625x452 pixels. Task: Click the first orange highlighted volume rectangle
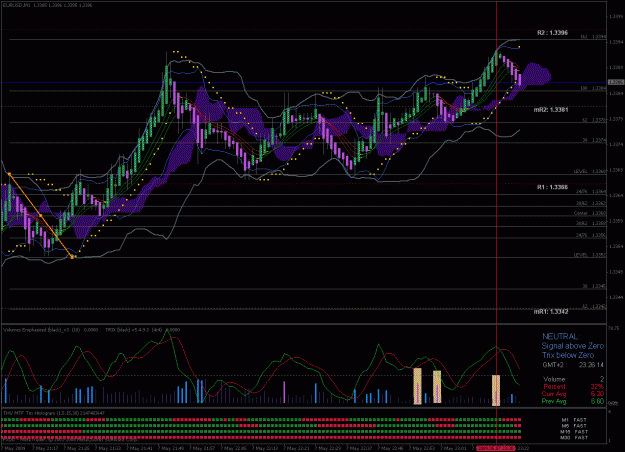click(417, 386)
